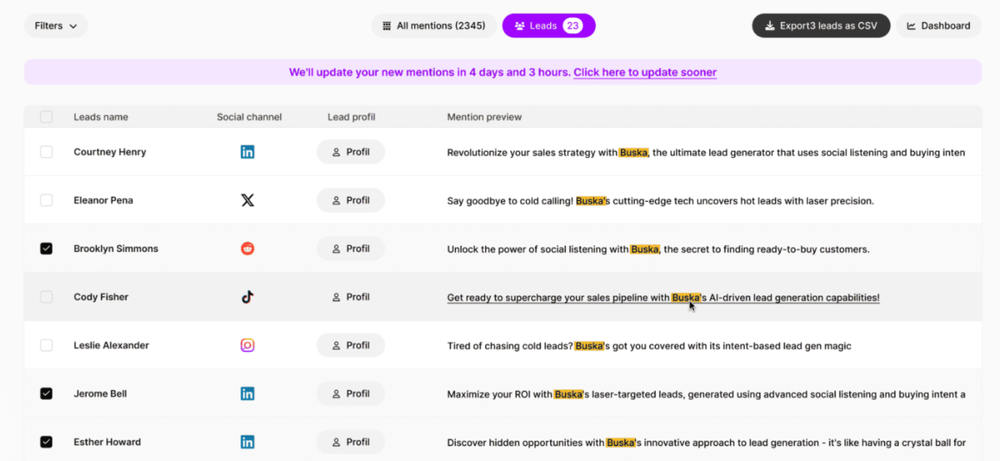The image size is (1000, 461).
Task: Click the download icon on Export button
Action: (x=770, y=26)
